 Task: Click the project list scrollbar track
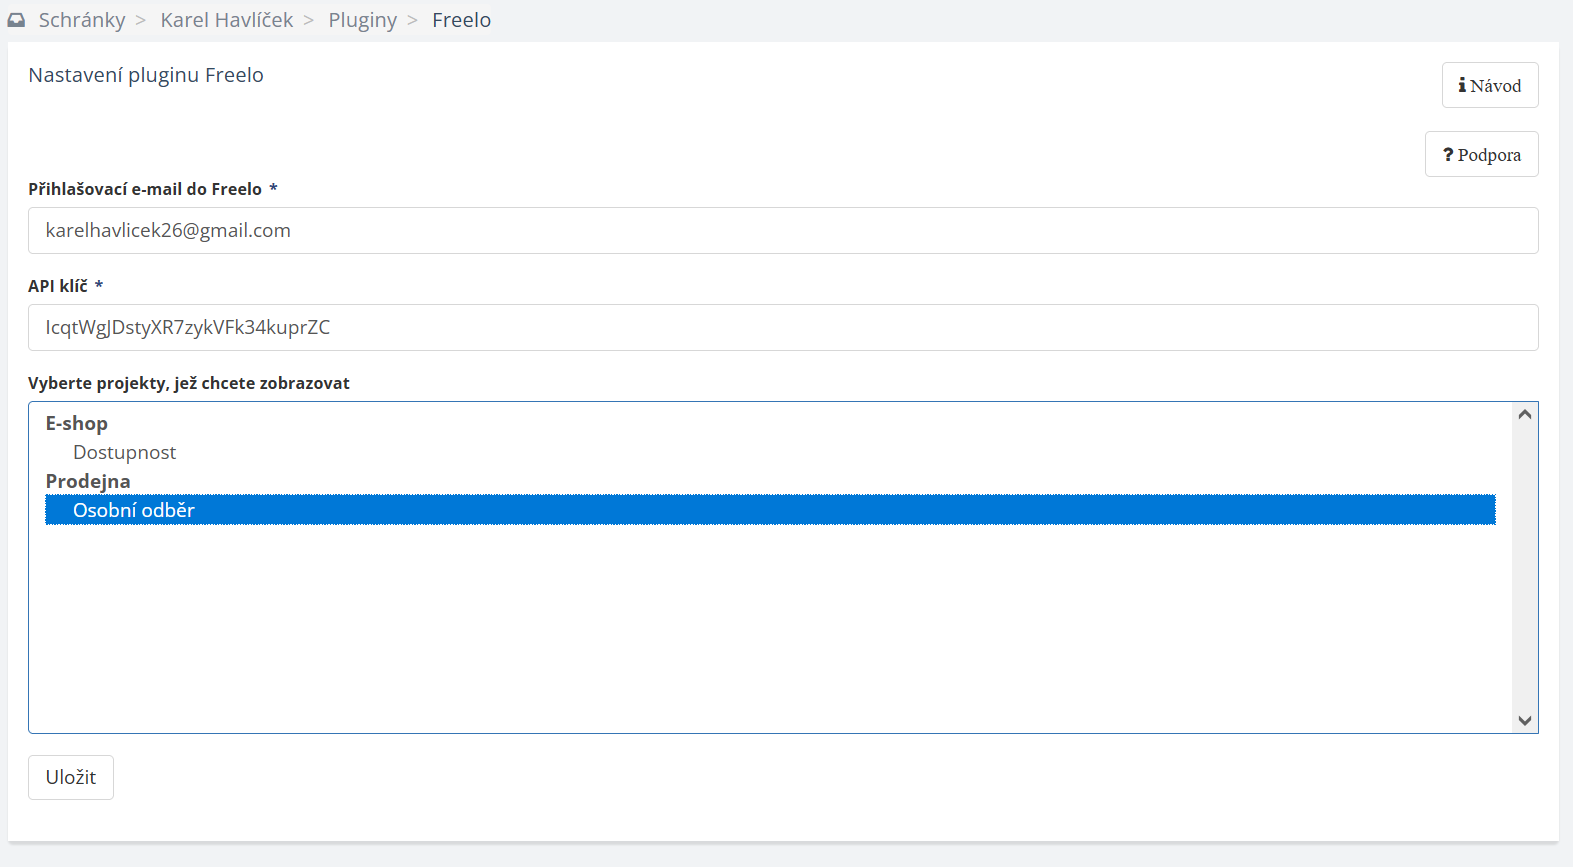(1524, 600)
